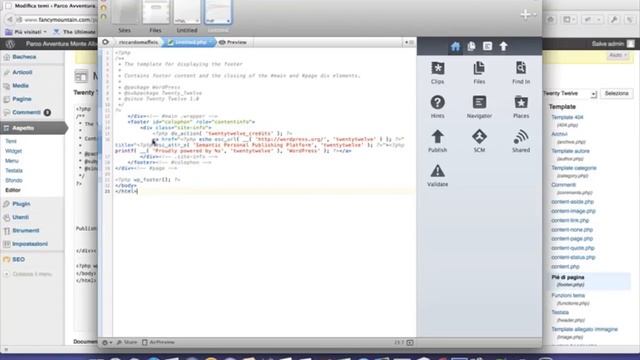This screenshot has width=640, height=360.
Task: Open the Publish tool
Action: [x=438, y=141]
